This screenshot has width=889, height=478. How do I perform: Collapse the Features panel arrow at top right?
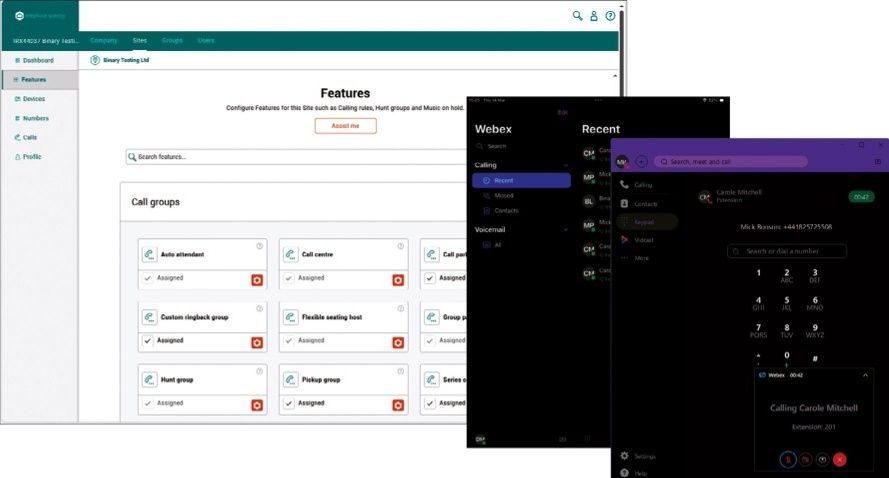click(615, 76)
